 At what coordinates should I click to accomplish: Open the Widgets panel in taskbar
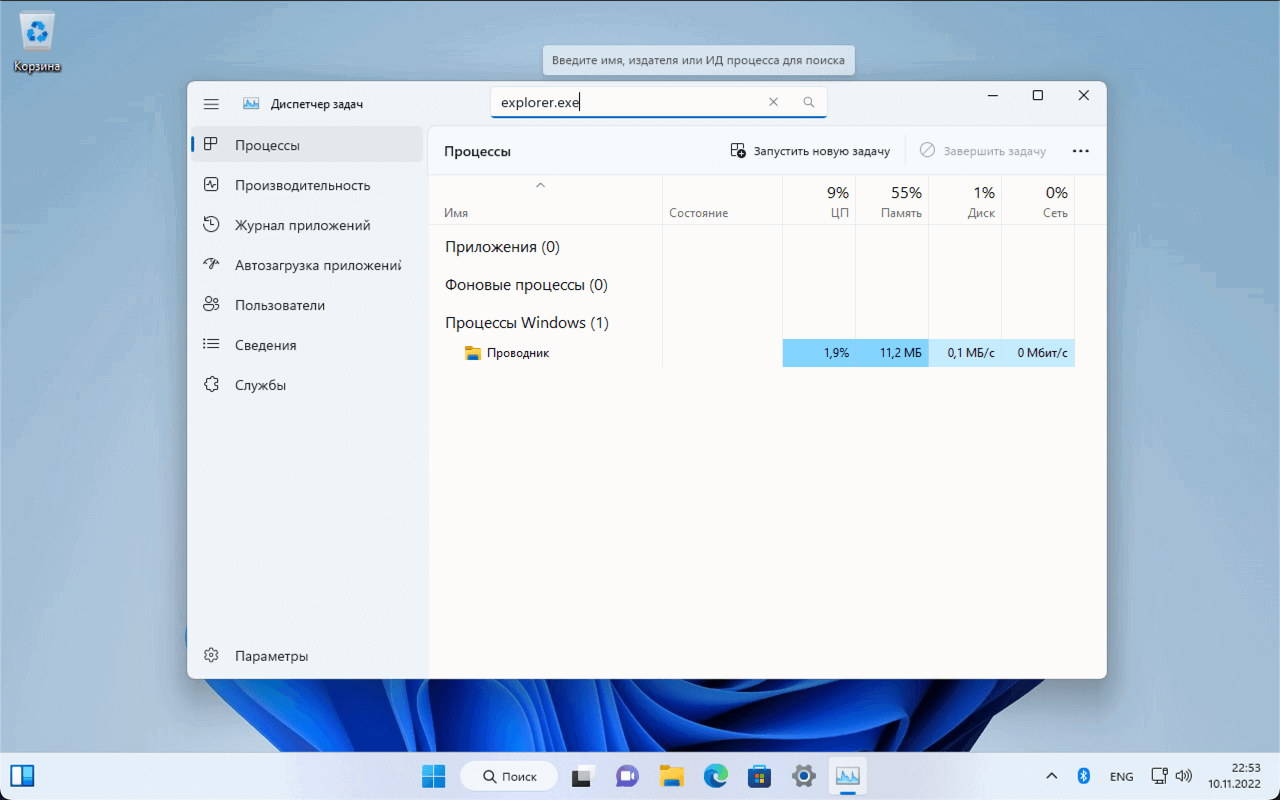pos(22,776)
